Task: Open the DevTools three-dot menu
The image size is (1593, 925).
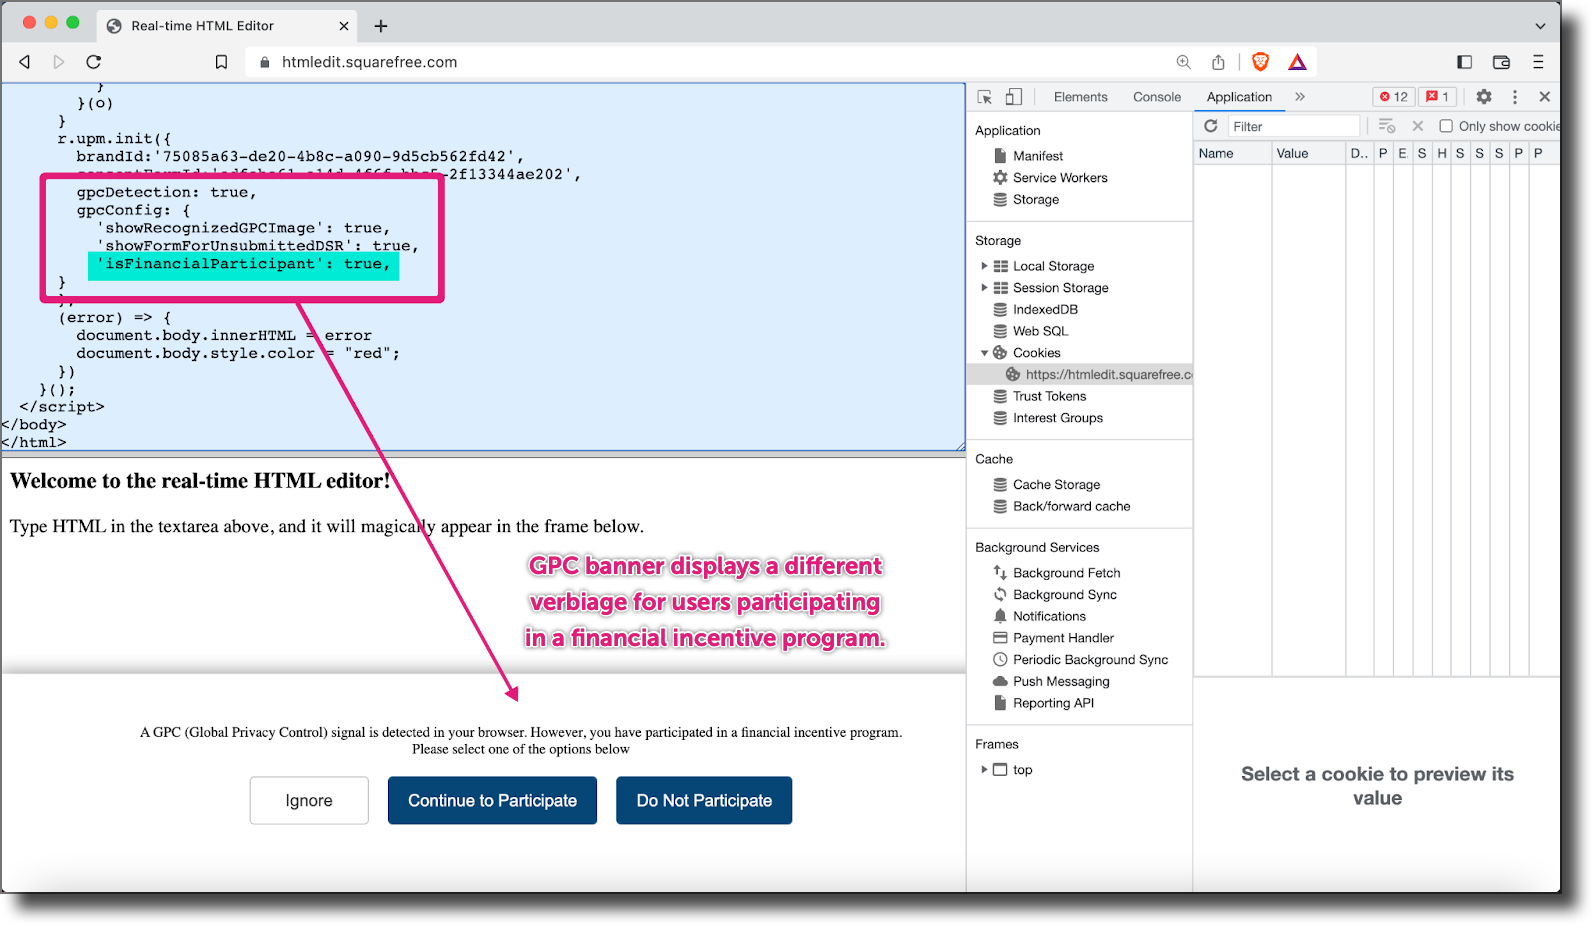Action: [1515, 97]
